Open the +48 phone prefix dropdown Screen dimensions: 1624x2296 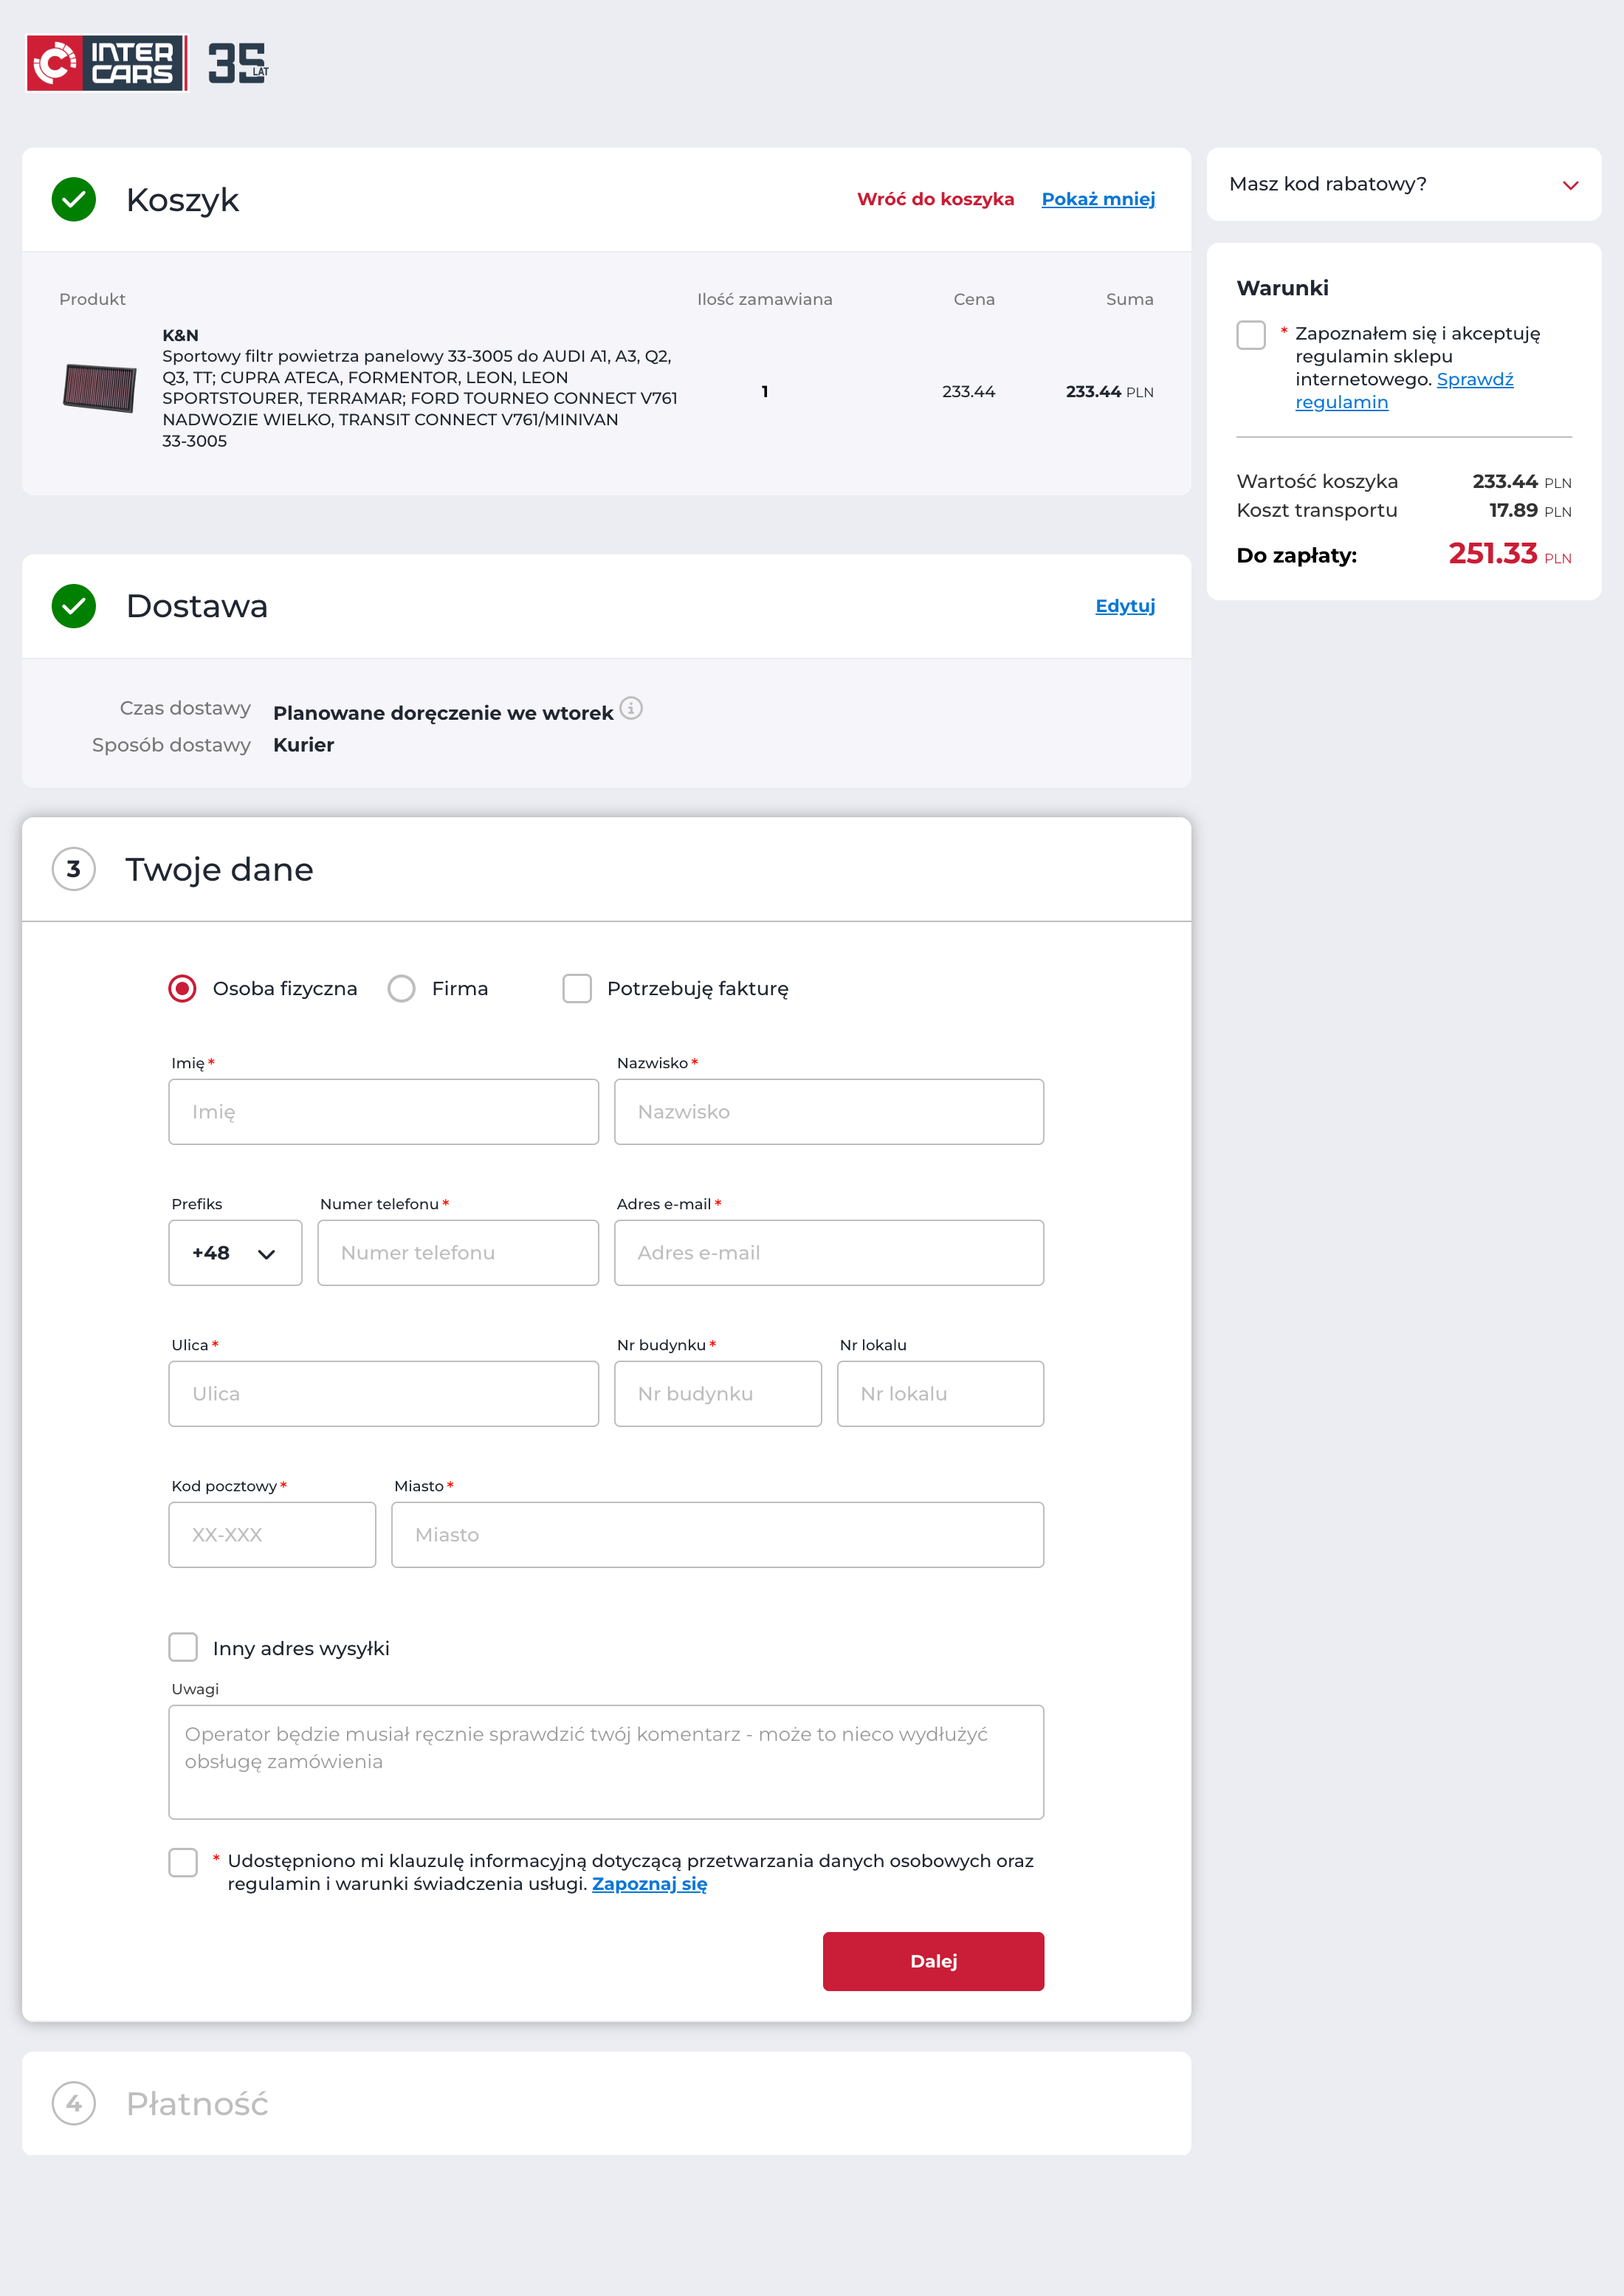(235, 1253)
